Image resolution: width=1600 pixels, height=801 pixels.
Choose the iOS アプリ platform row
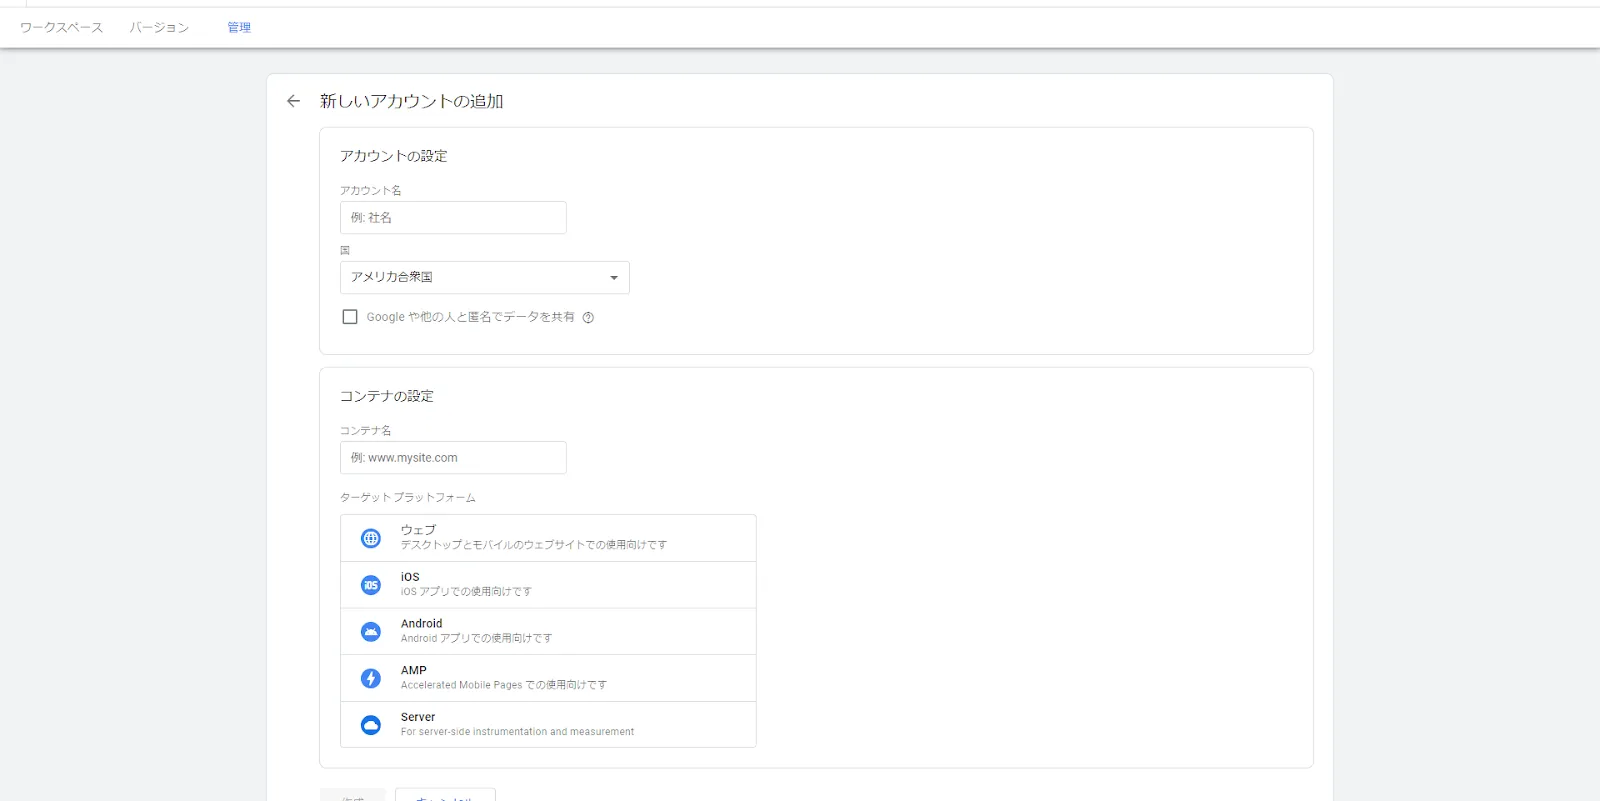(548, 585)
